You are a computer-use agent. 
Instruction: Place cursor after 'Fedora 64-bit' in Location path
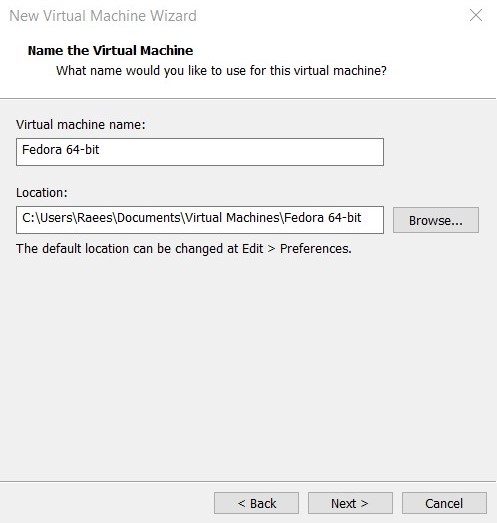click(363, 218)
